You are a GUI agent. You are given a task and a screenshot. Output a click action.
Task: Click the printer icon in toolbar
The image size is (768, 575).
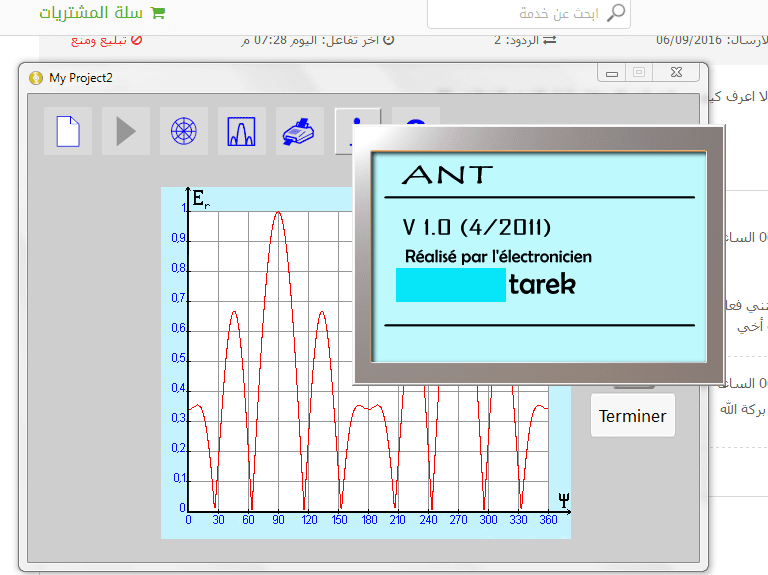click(x=299, y=131)
